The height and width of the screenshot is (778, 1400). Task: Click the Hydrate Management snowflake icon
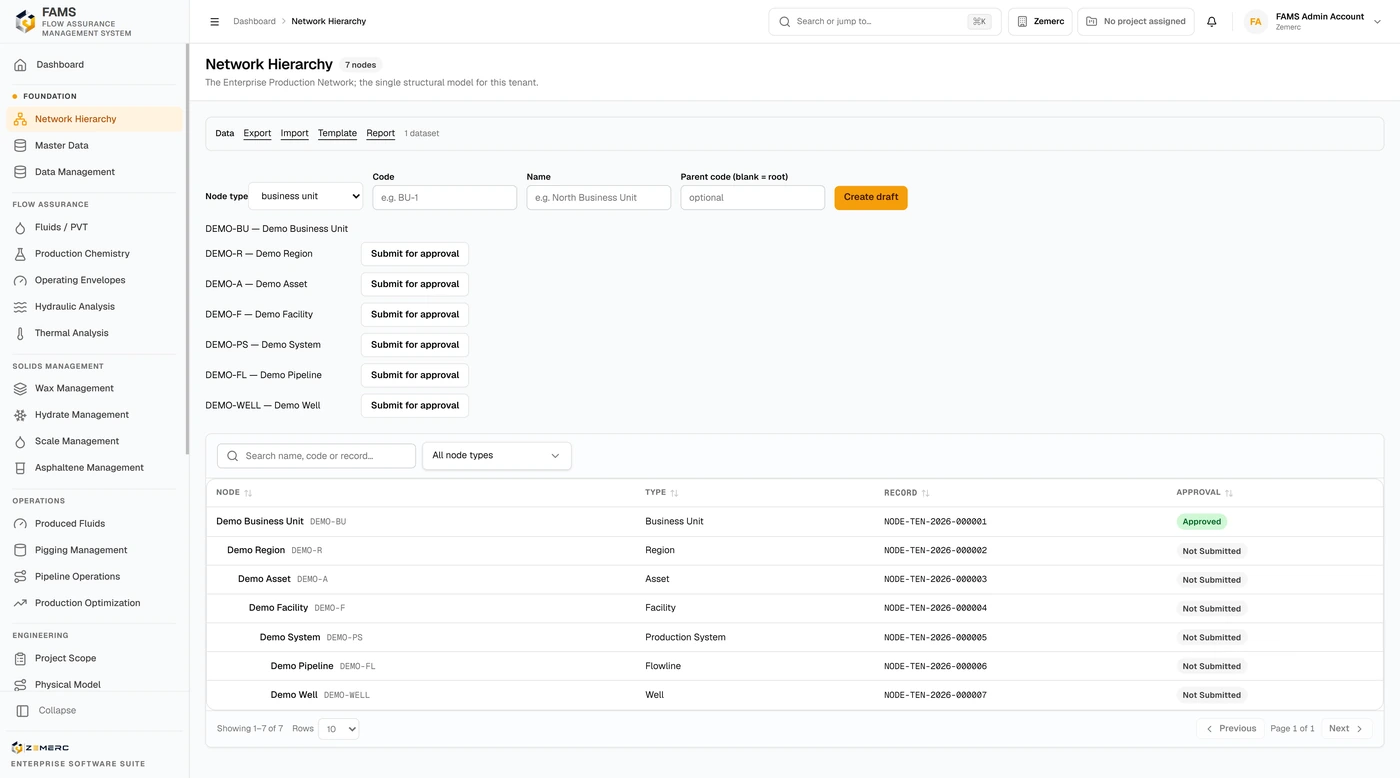pos(20,415)
